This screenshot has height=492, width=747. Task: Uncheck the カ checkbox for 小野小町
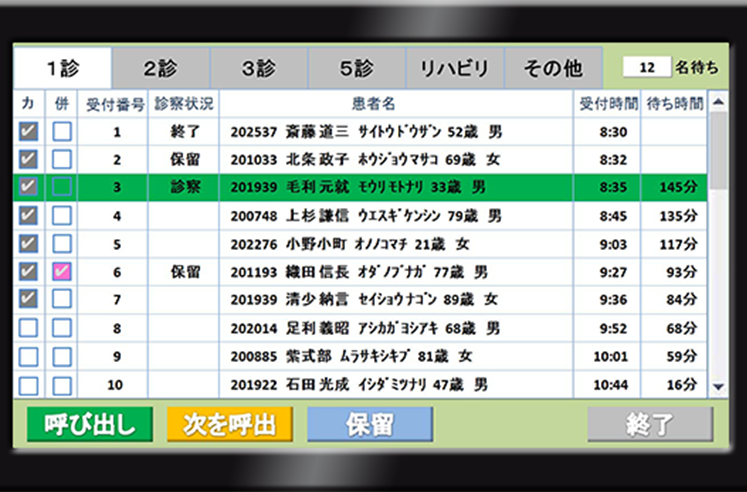coord(28,244)
